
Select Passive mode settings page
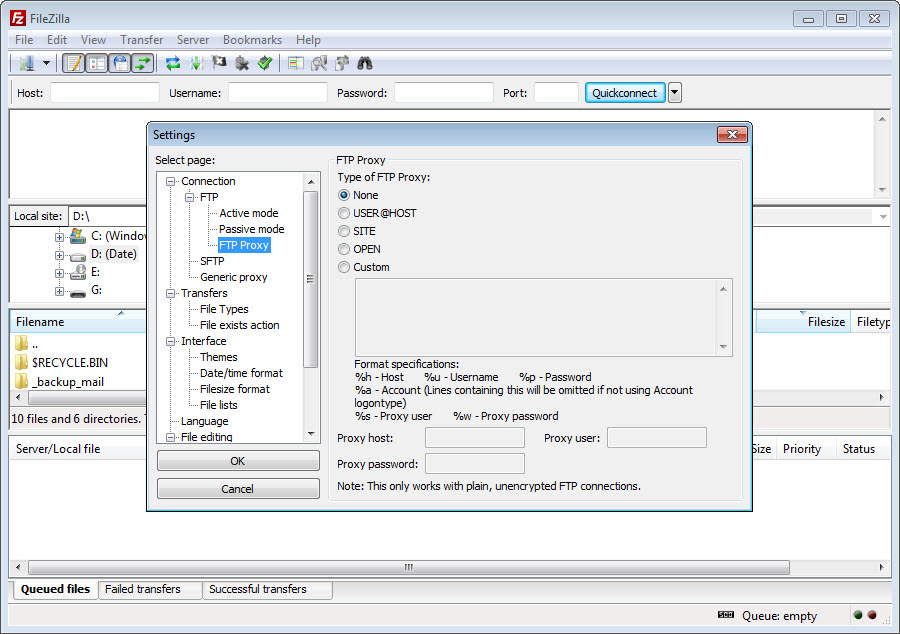pyautogui.click(x=251, y=229)
